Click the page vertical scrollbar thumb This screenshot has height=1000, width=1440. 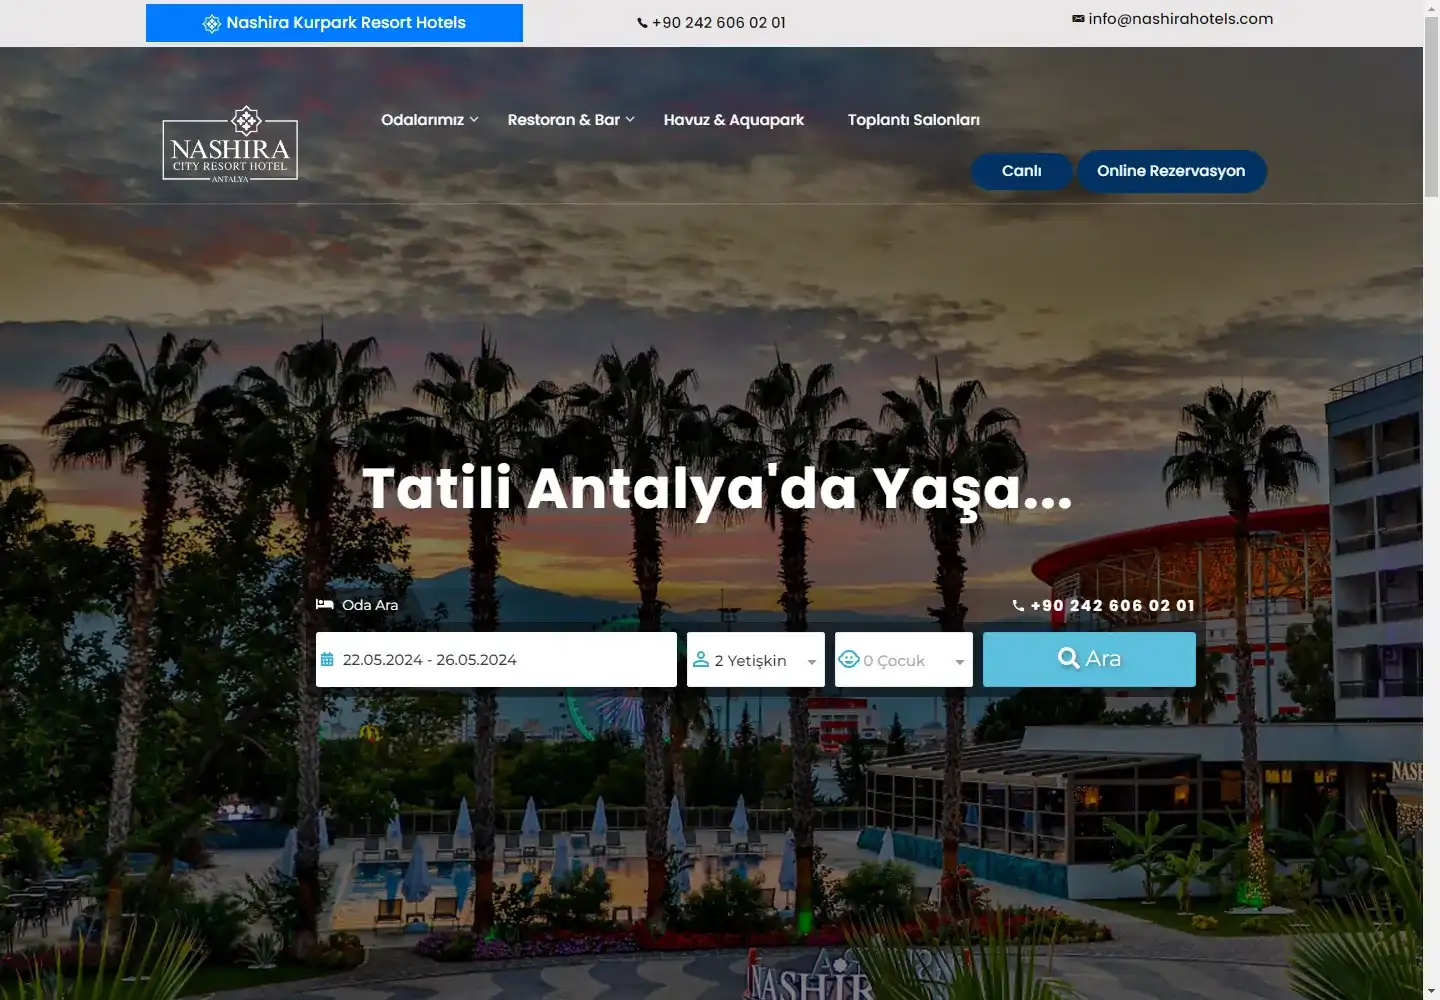click(x=1431, y=108)
